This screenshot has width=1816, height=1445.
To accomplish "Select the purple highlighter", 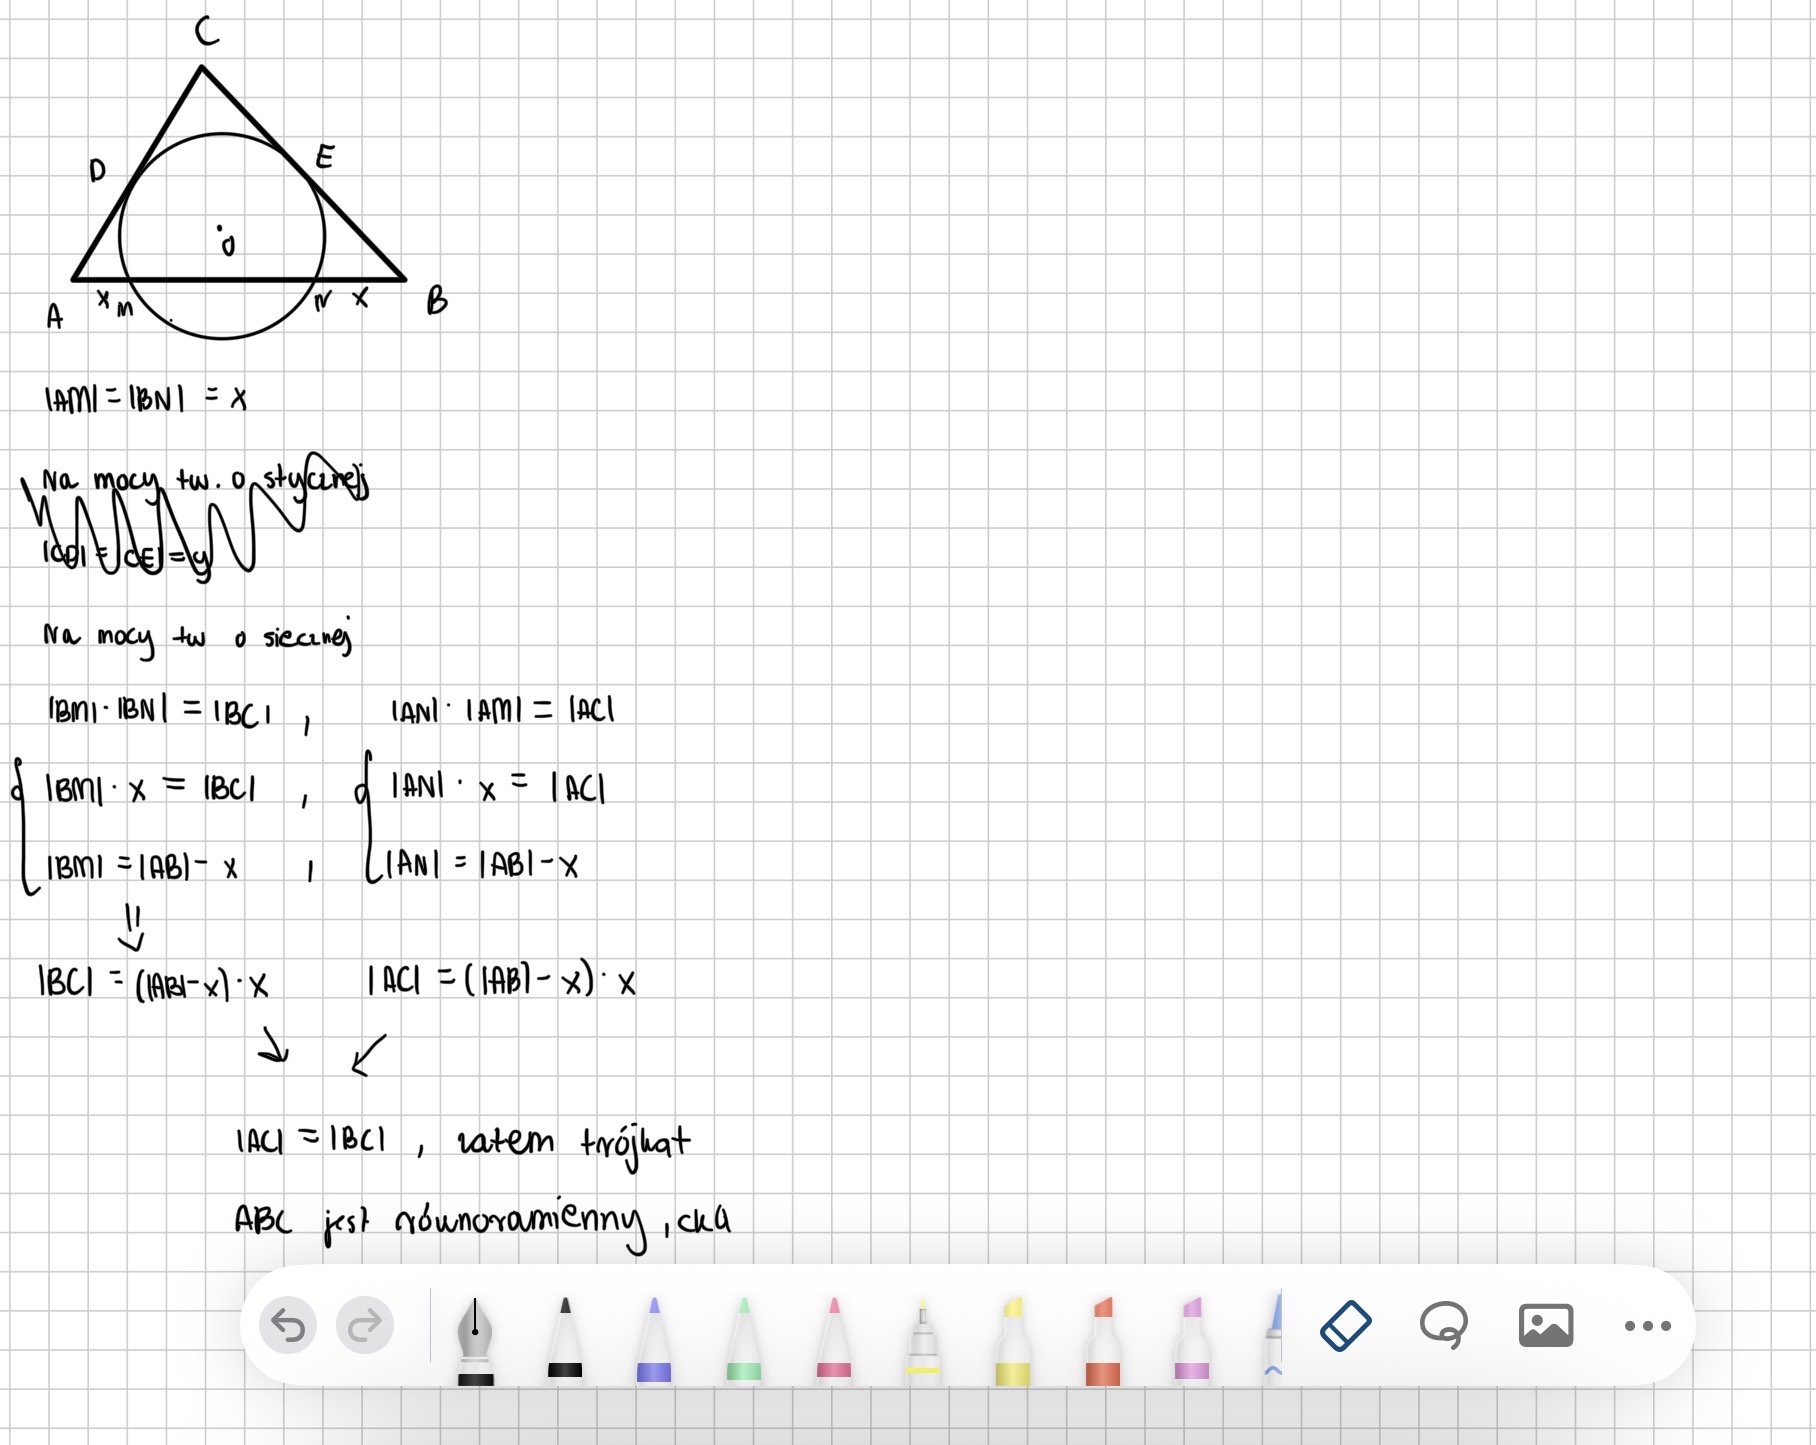I will (x=1192, y=1340).
